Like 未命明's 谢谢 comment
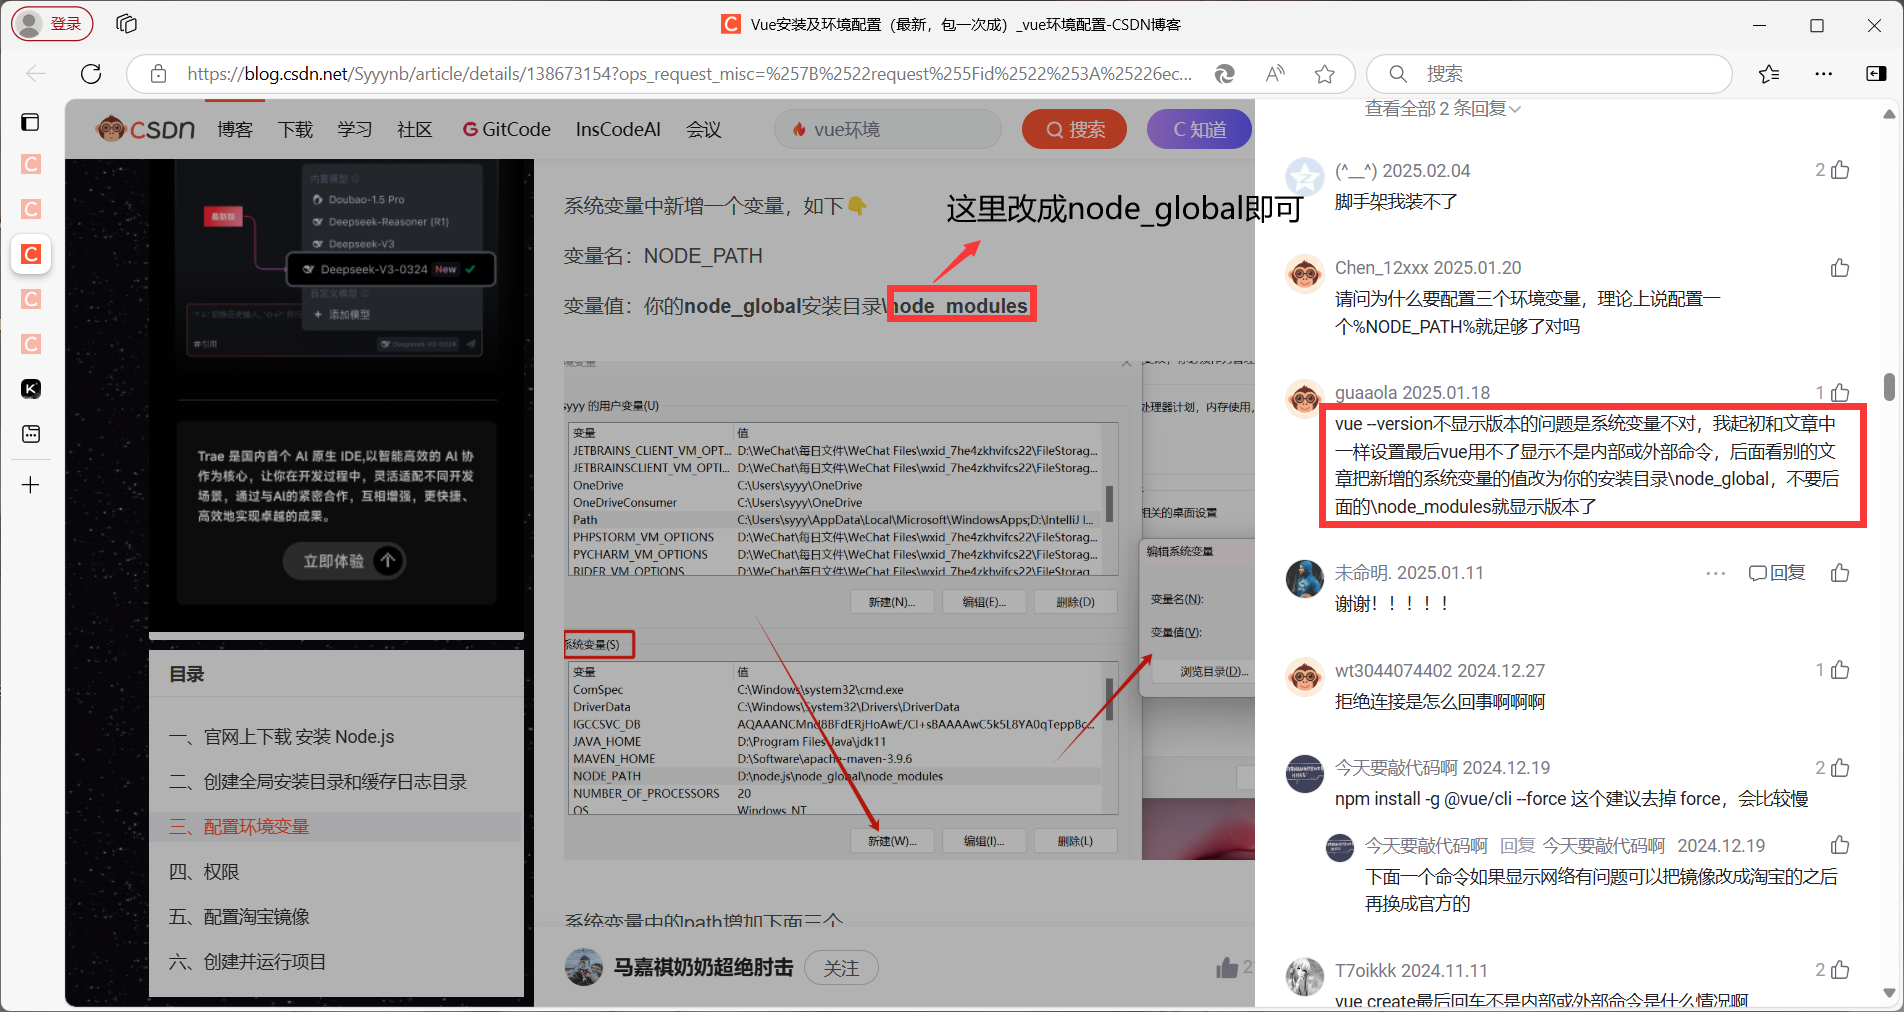1904x1012 pixels. click(x=1840, y=572)
